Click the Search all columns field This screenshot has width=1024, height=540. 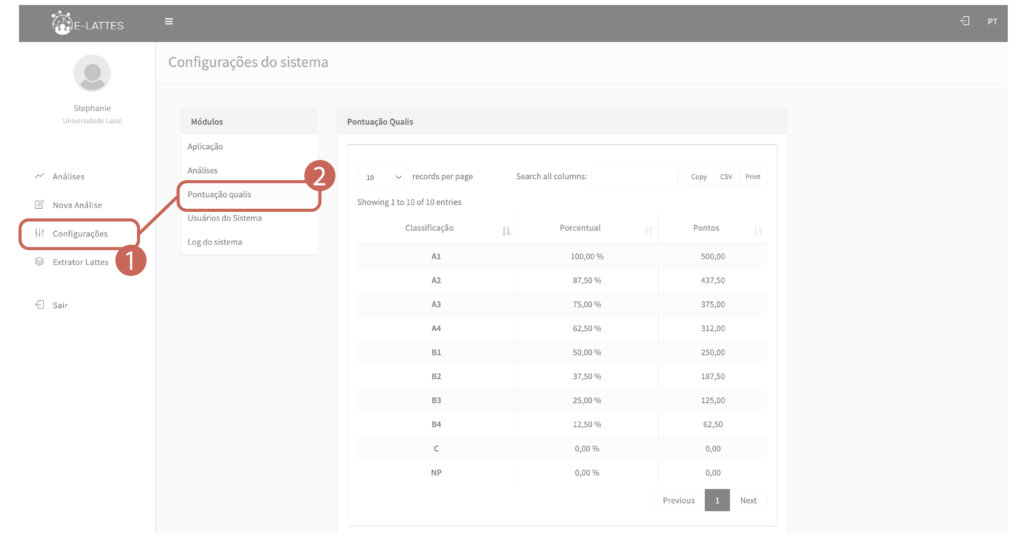pos(633,177)
